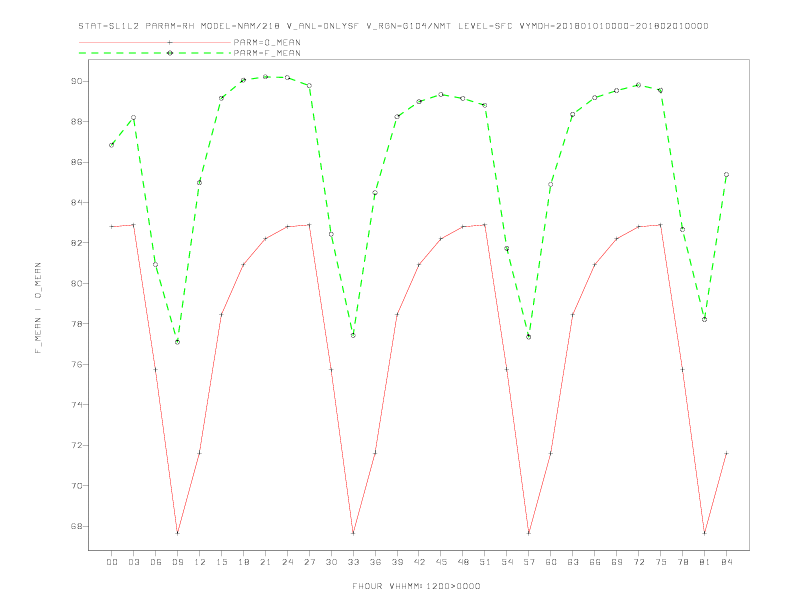Select red O_MEAN plus marker at hour 84
Viewport: 792px width, 612px height.
[x=726, y=453]
